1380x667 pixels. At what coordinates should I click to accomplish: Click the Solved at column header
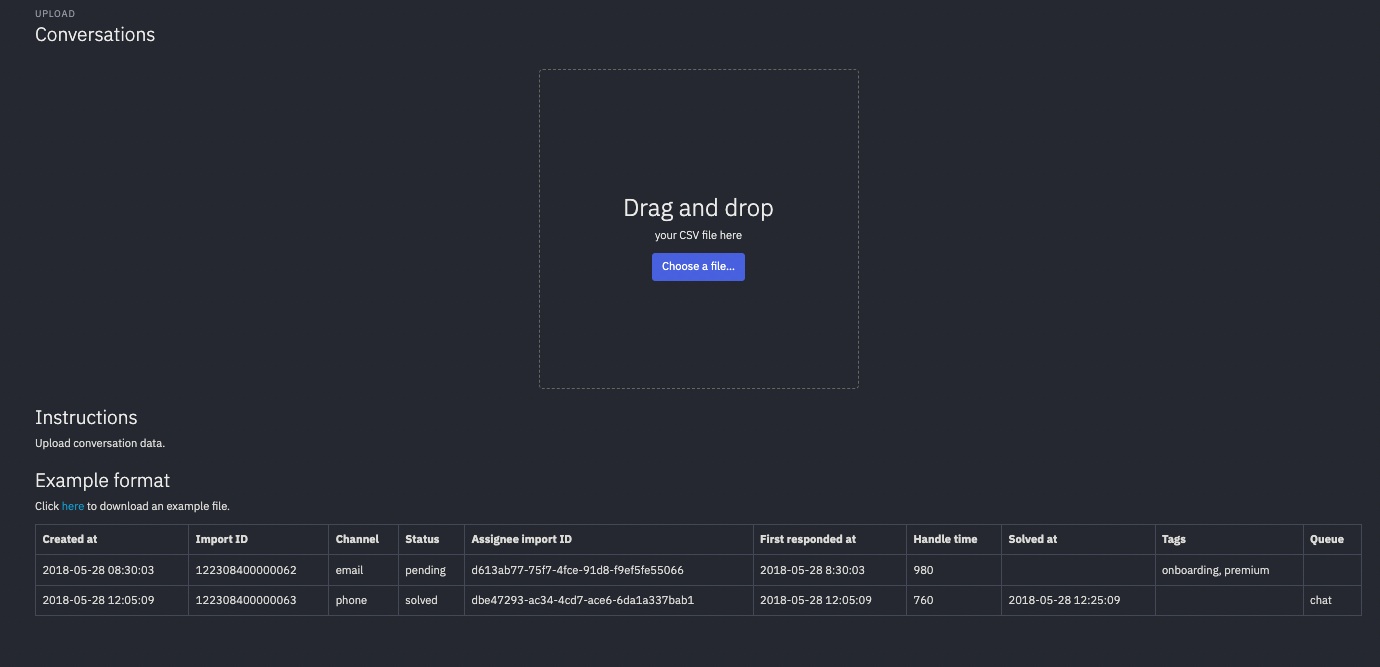pos(1078,540)
